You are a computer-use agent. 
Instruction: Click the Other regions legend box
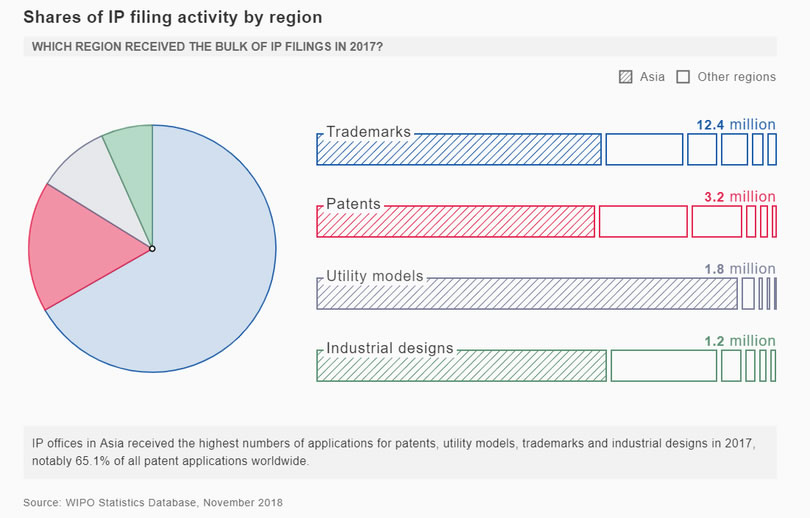coord(684,77)
